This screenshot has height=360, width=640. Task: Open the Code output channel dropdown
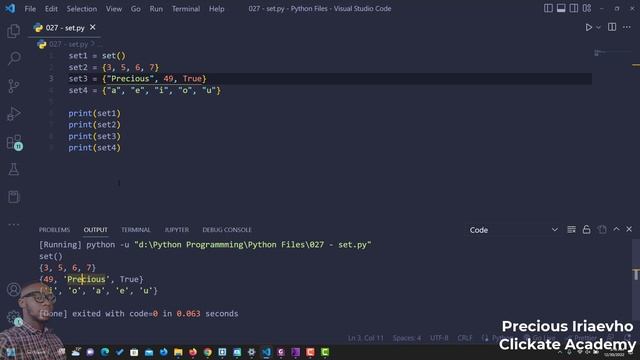(513, 230)
